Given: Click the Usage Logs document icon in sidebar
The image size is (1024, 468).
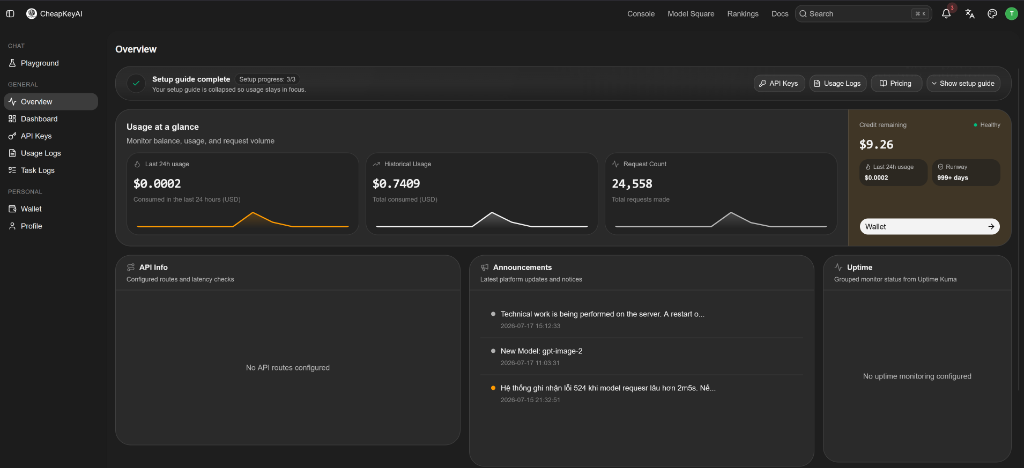Looking at the screenshot, I should [x=12, y=153].
